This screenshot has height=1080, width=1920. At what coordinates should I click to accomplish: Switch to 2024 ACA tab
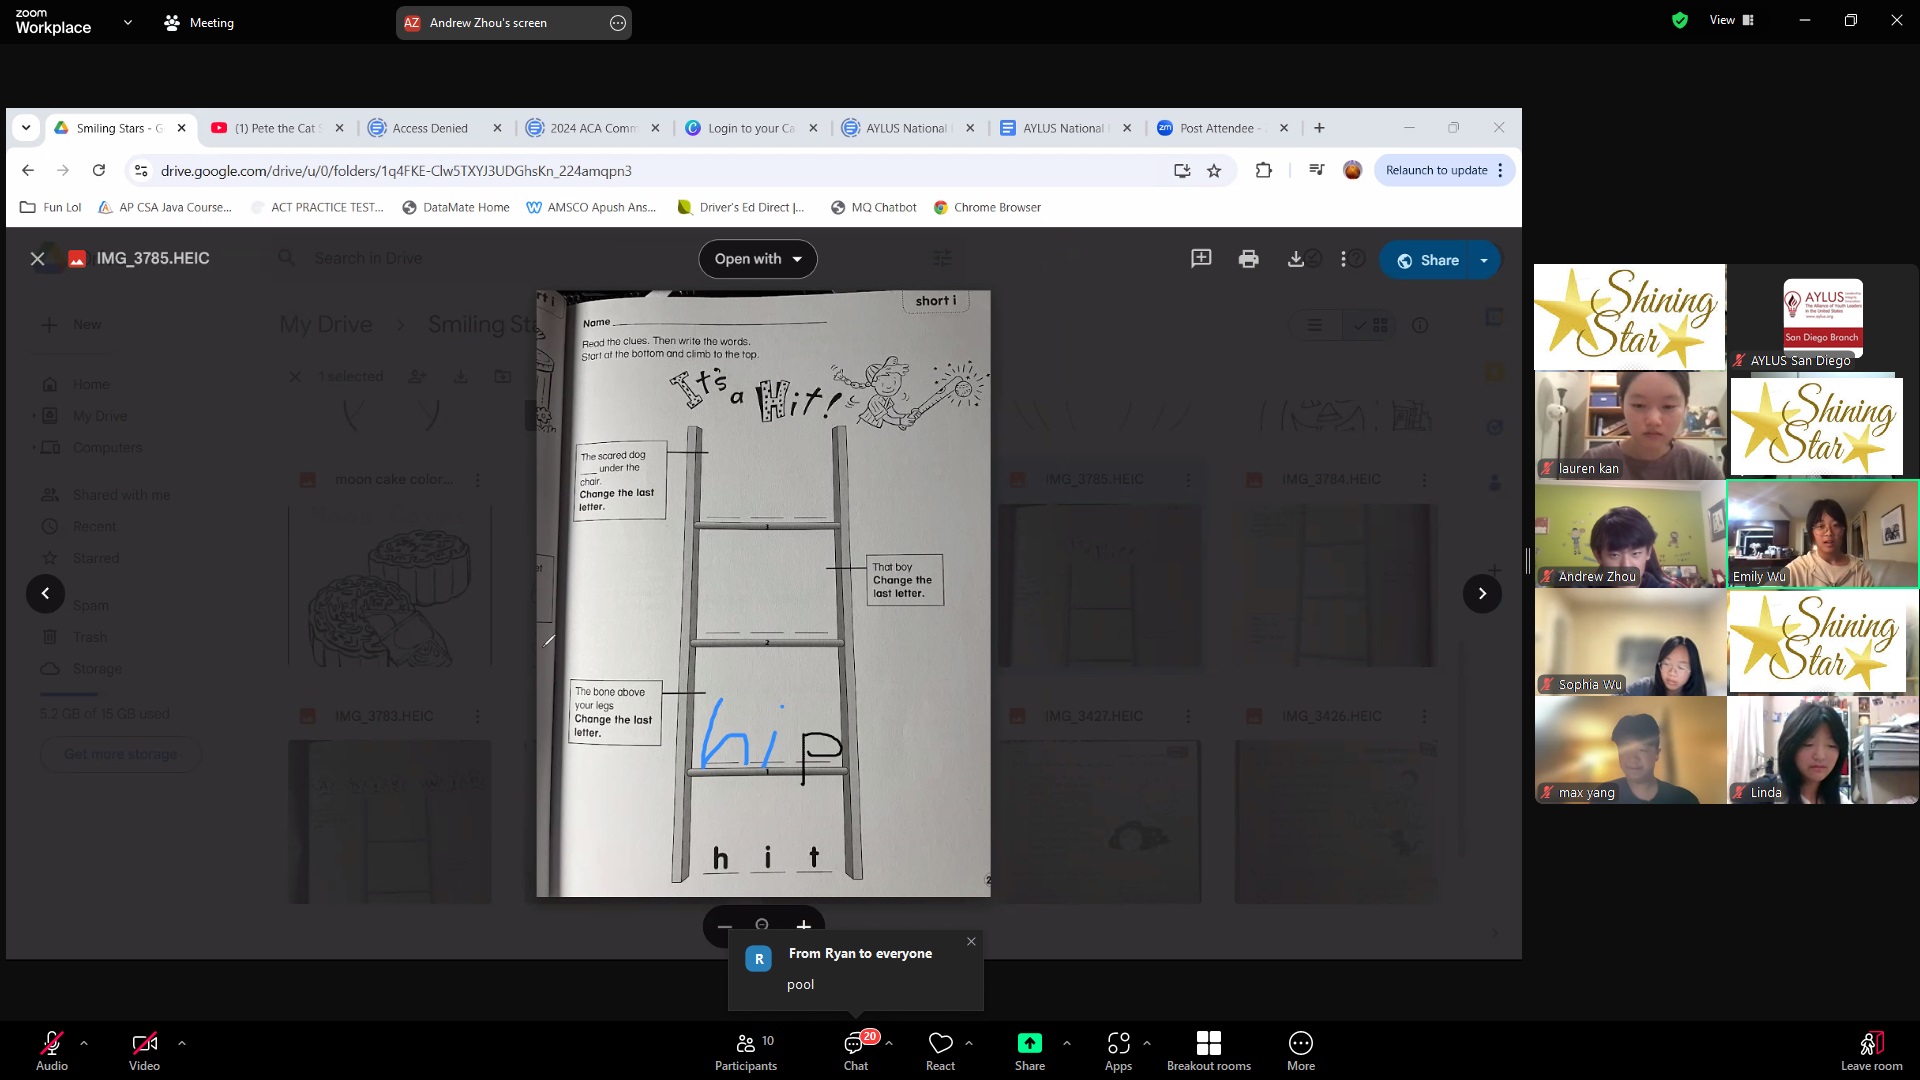point(593,128)
